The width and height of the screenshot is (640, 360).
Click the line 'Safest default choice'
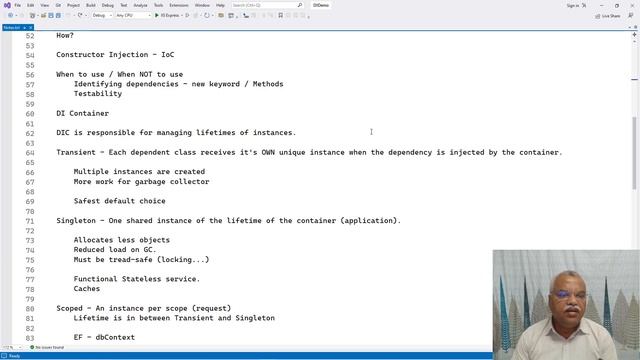(120, 201)
